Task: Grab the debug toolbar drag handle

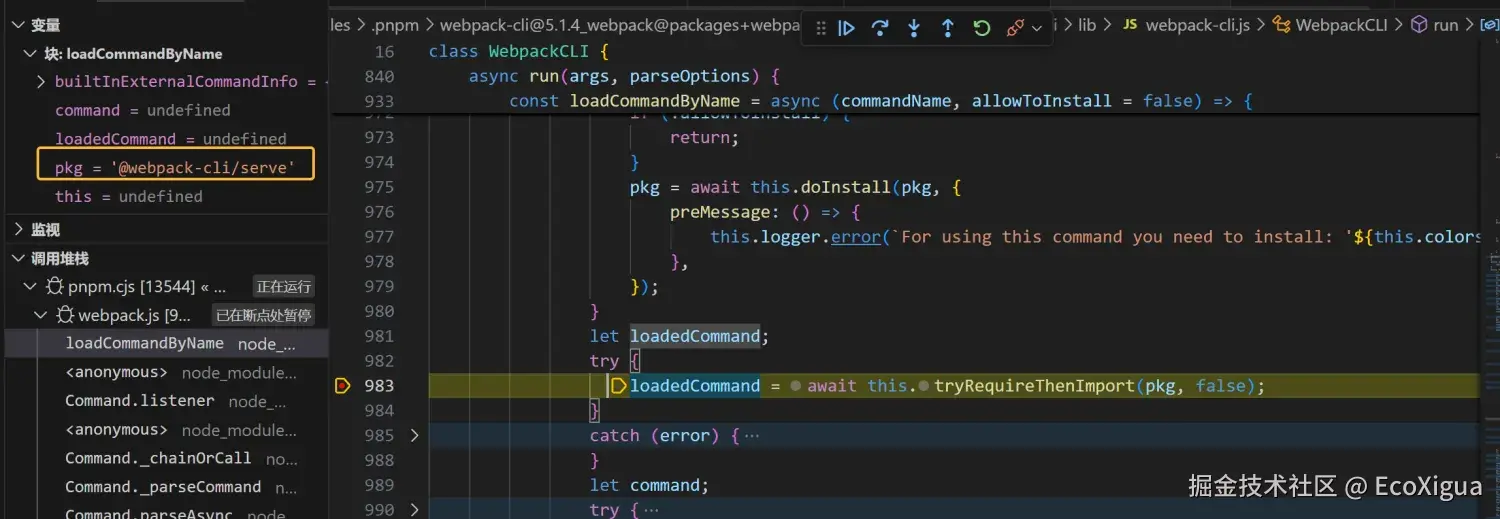Action: click(x=821, y=28)
